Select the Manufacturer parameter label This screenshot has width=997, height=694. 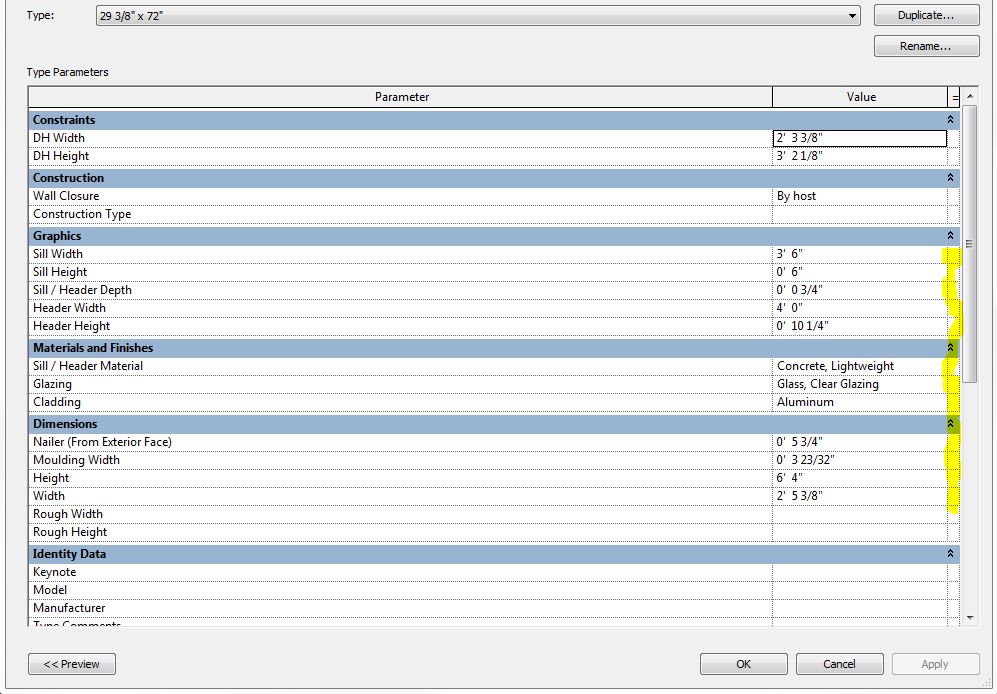point(69,608)
